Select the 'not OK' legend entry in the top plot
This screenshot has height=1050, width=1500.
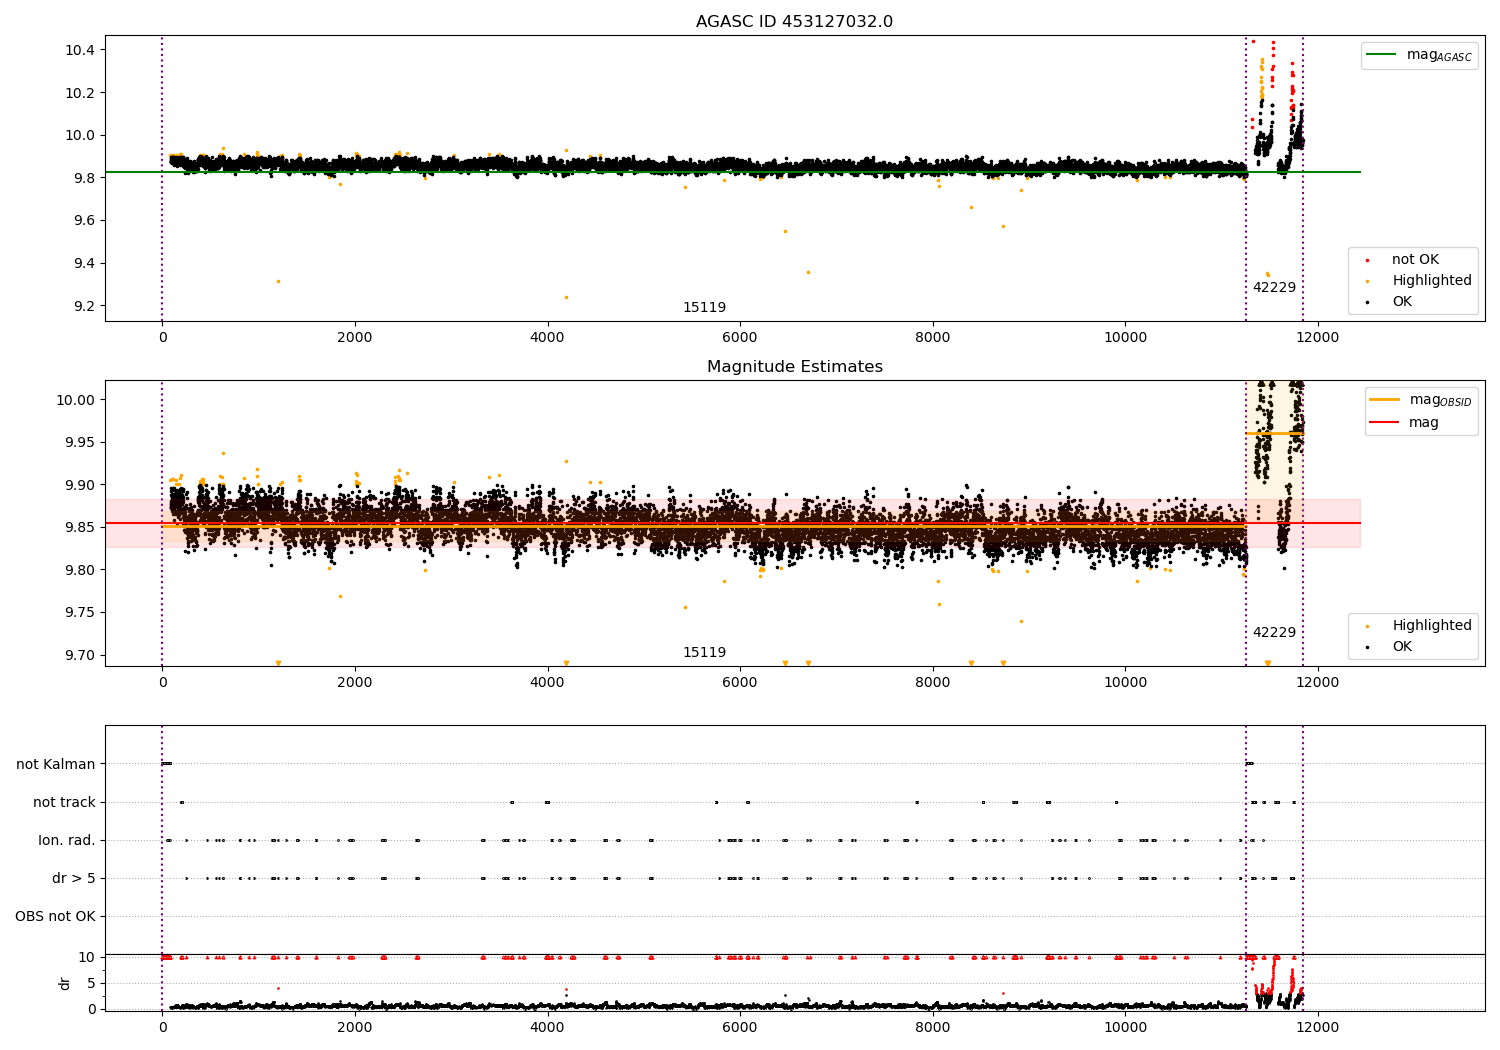click(1402, 260)
